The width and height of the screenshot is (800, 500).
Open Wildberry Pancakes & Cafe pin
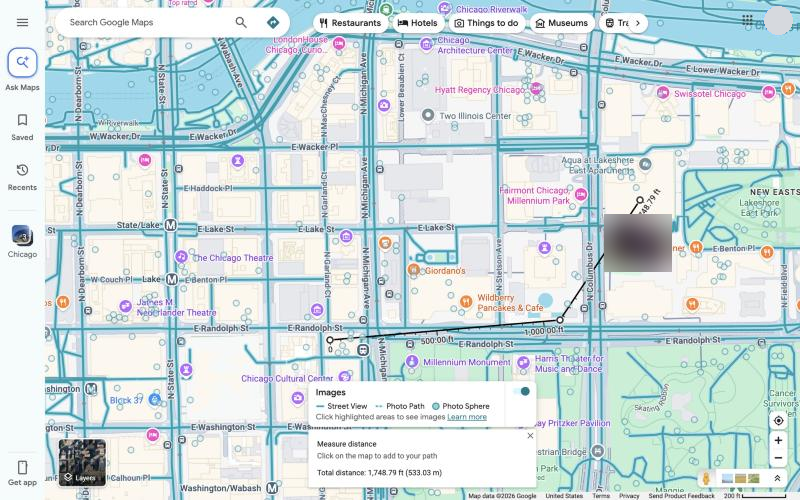[x=465, y=302]
